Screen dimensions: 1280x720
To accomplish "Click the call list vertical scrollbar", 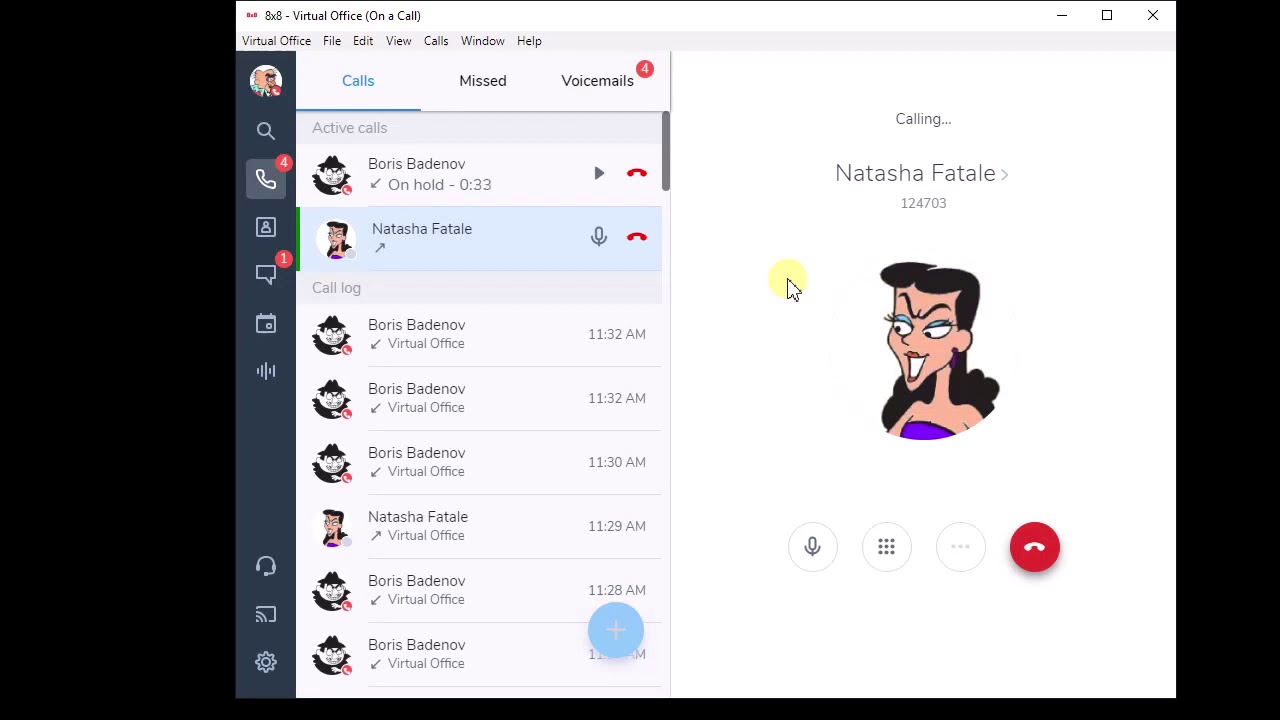I will pos(665,150).
